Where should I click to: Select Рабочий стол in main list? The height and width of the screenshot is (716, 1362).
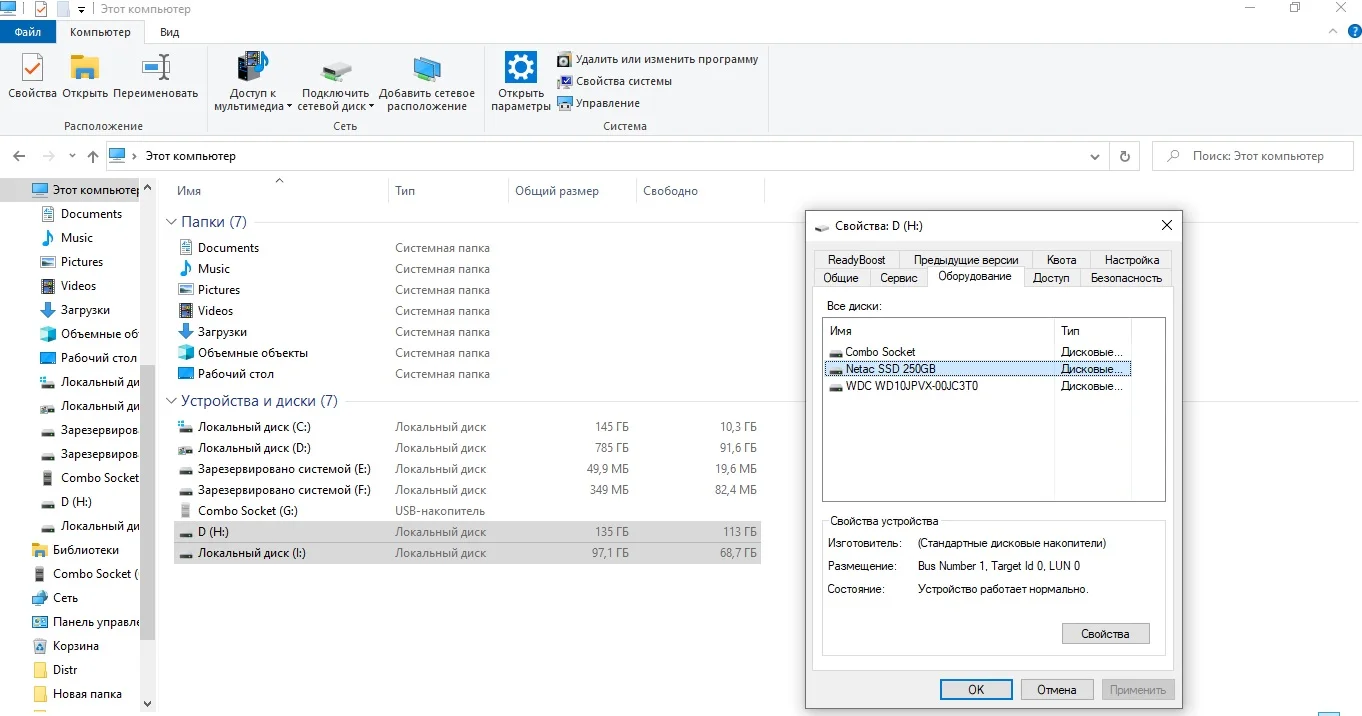click(236, 374)
